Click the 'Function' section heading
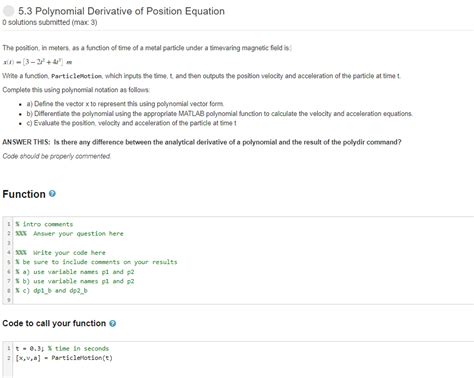 [24, 194]
